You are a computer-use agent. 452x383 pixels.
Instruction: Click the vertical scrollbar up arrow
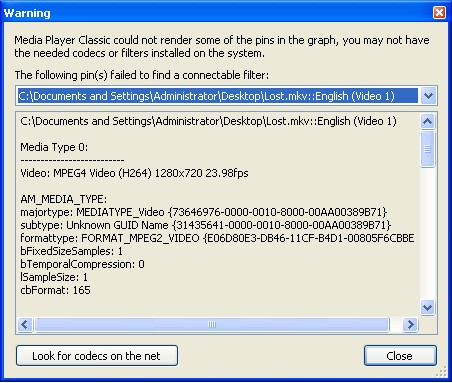pos(427,121)
